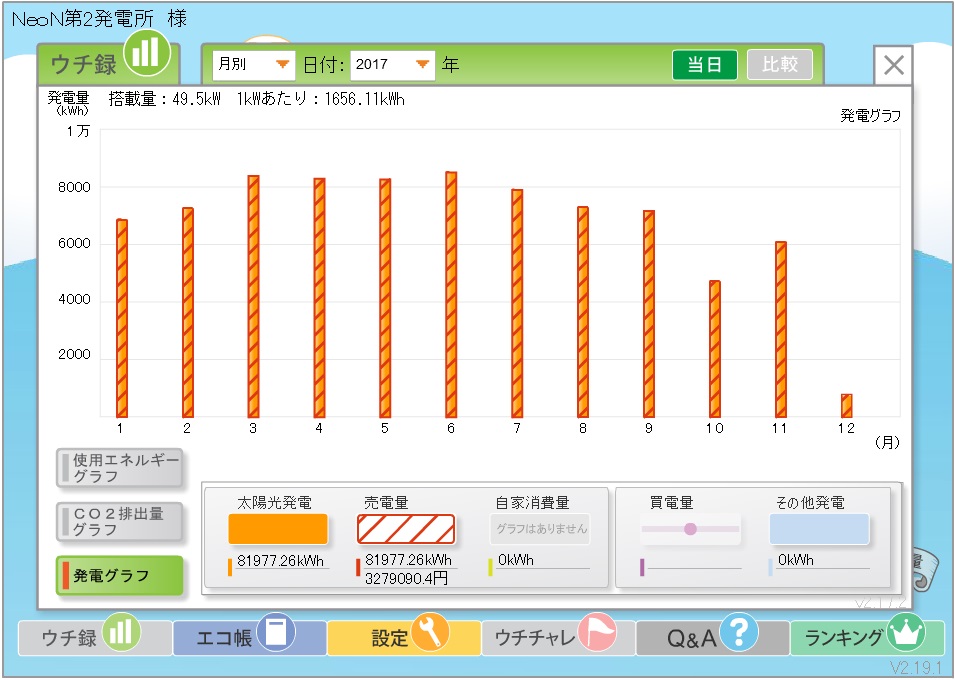
Task: Click the January bar in chart
Action: coord(122,318)
